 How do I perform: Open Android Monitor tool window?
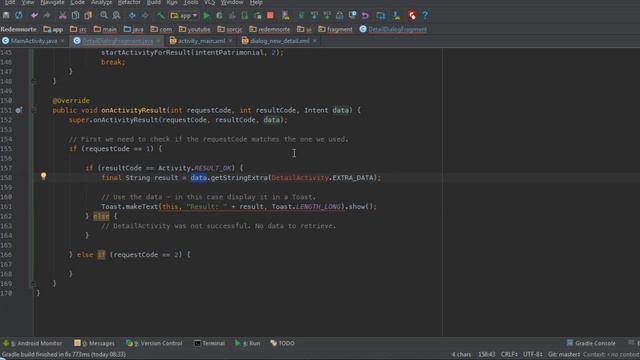tap(33, 343)
